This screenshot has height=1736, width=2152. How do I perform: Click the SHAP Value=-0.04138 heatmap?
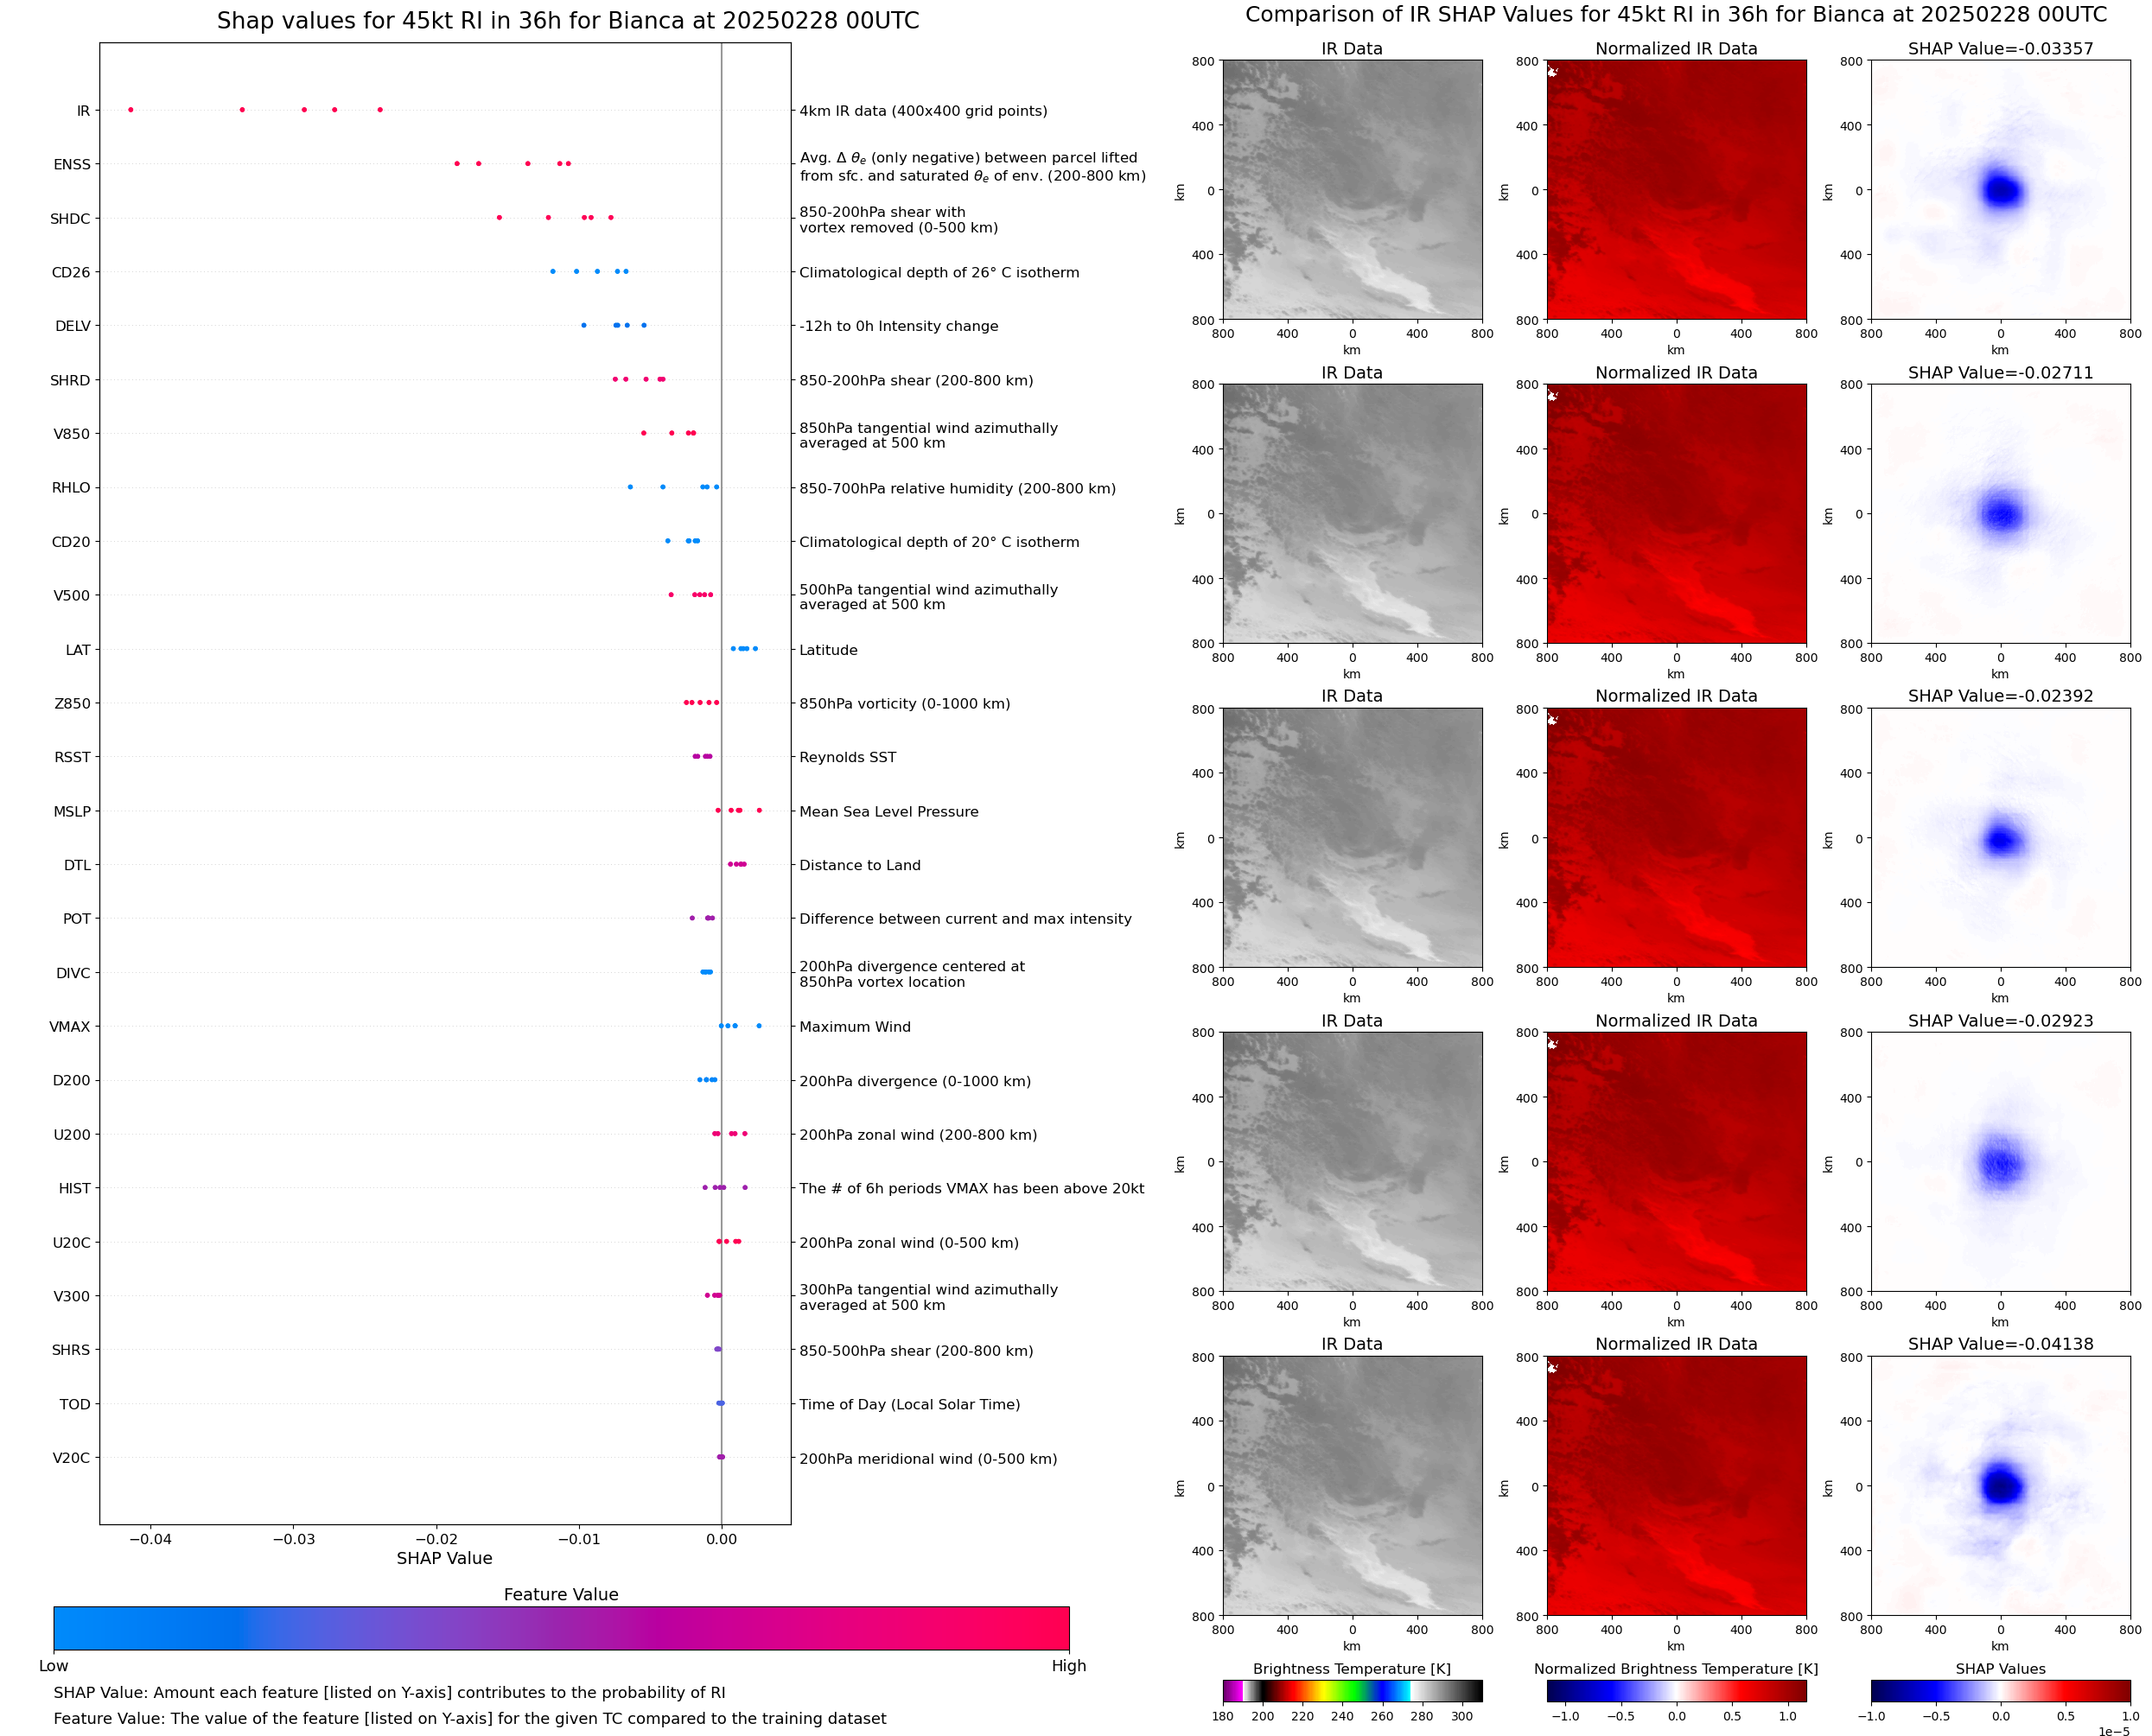point(1999,1485)
